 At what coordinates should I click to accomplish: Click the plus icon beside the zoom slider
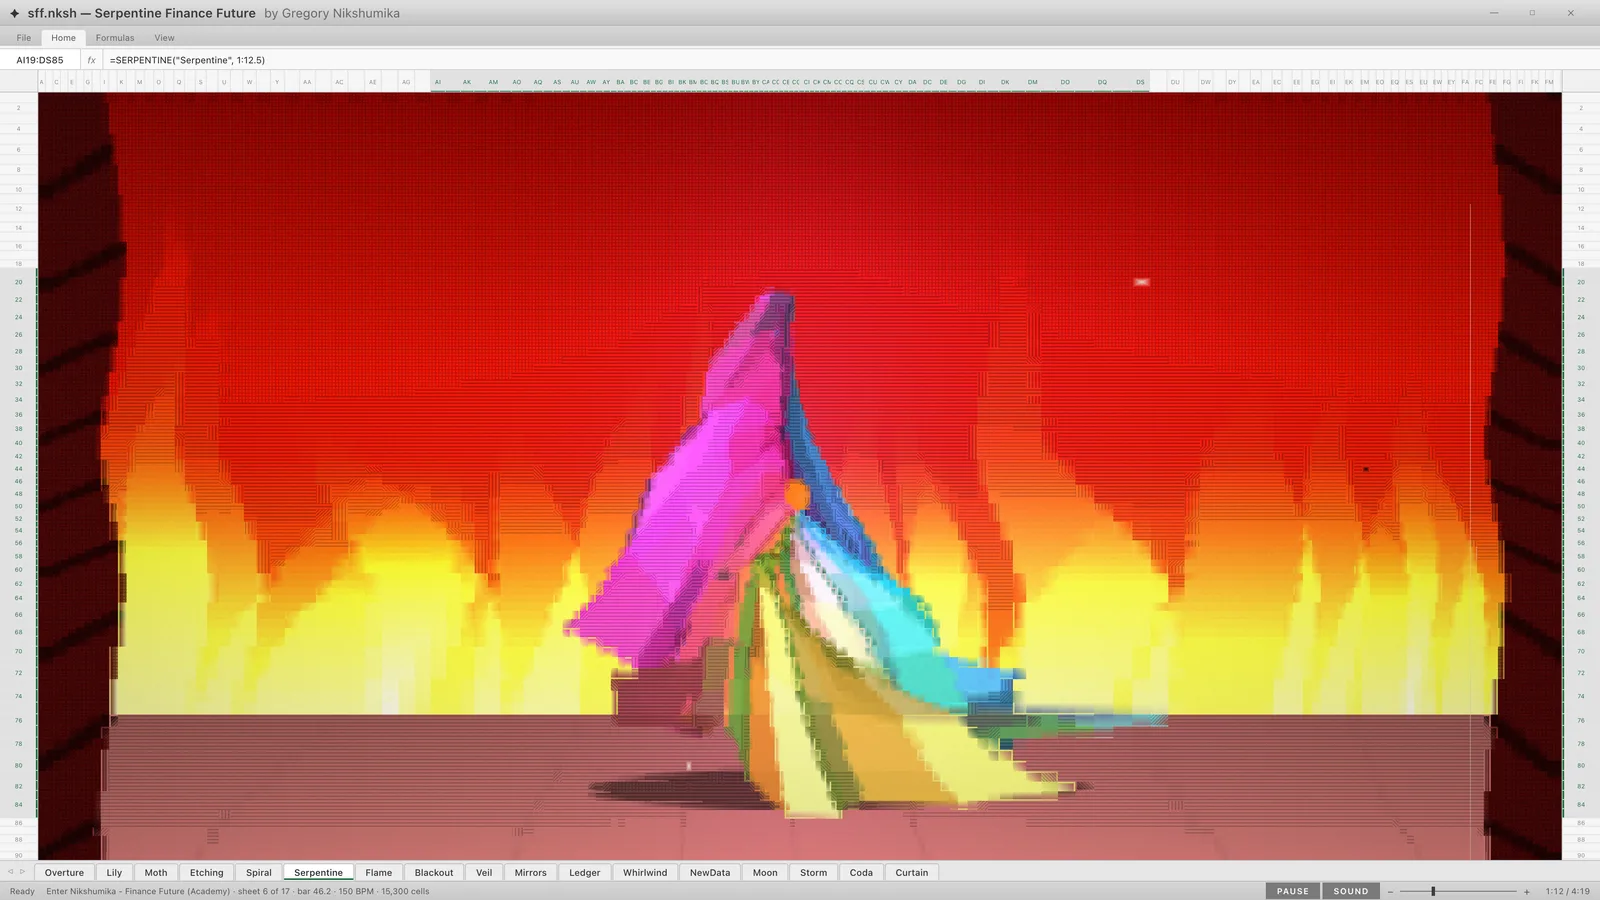1527,891
